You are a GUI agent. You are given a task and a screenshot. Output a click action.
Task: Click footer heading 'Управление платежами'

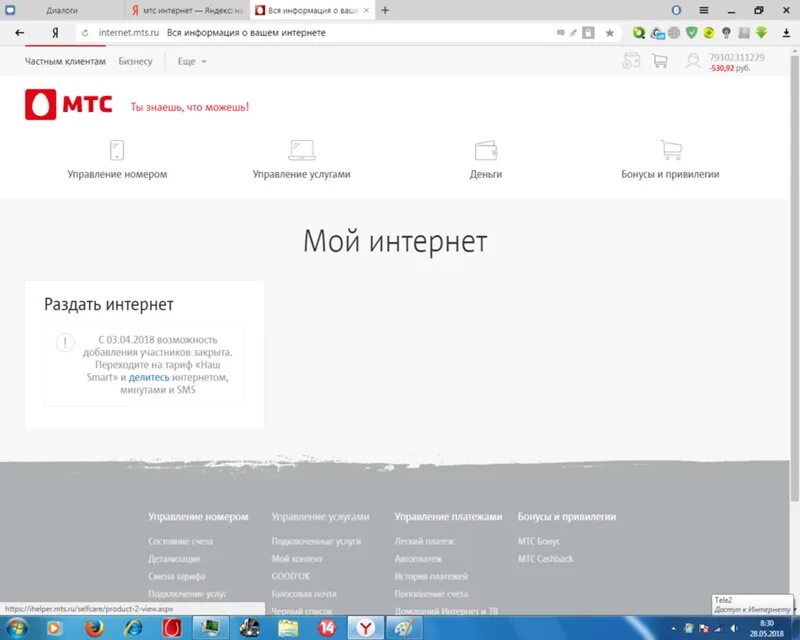[448, 516]
